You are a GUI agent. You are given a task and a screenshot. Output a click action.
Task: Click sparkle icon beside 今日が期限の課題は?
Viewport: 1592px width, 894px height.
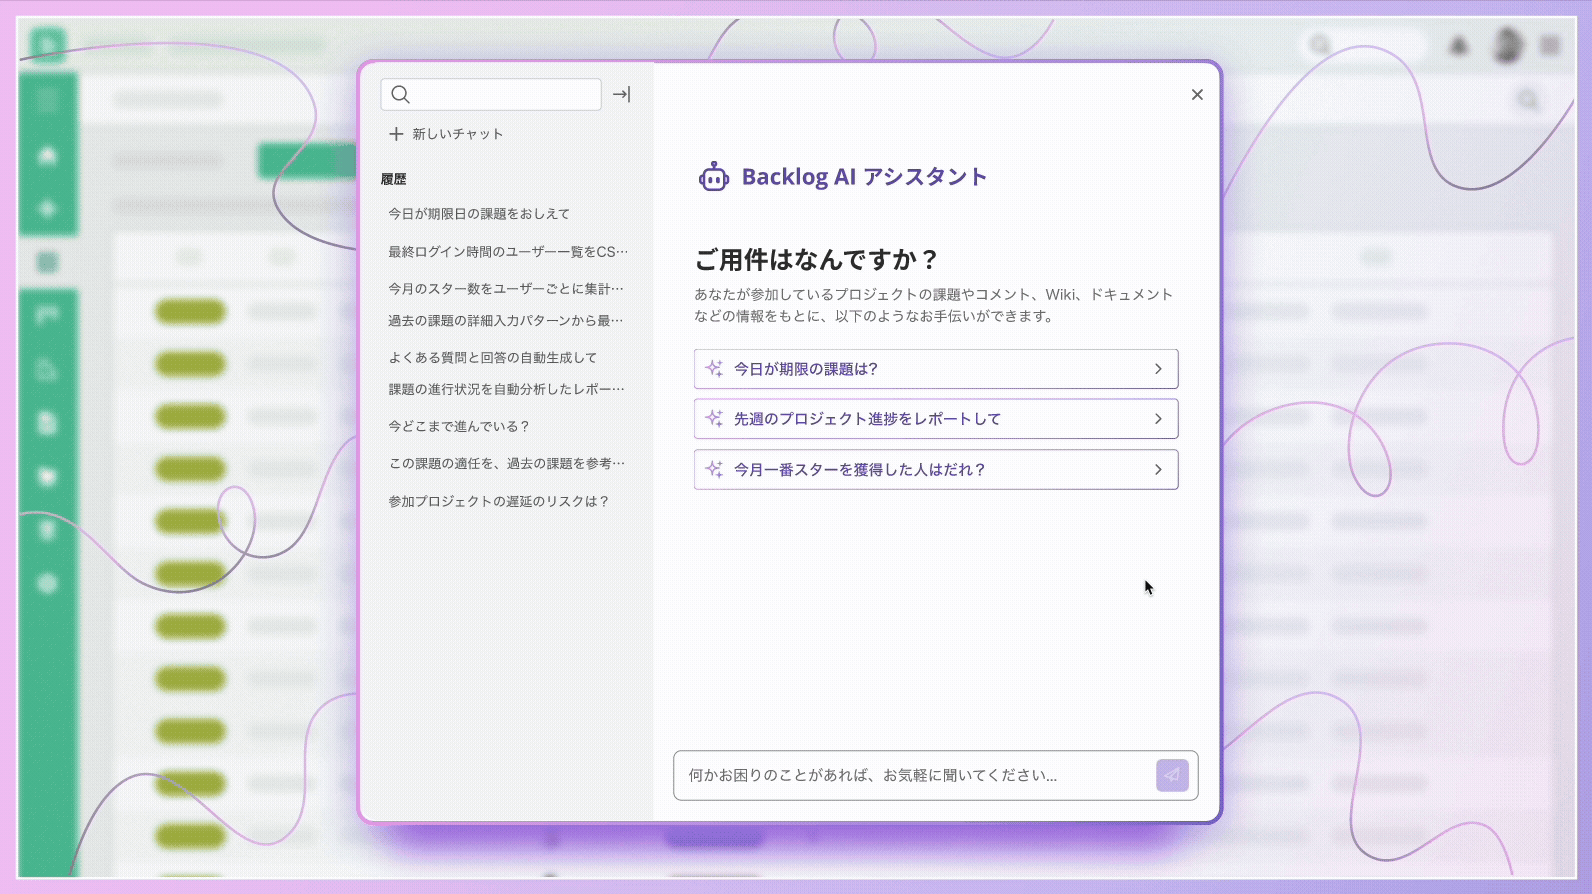pos(714,368)
